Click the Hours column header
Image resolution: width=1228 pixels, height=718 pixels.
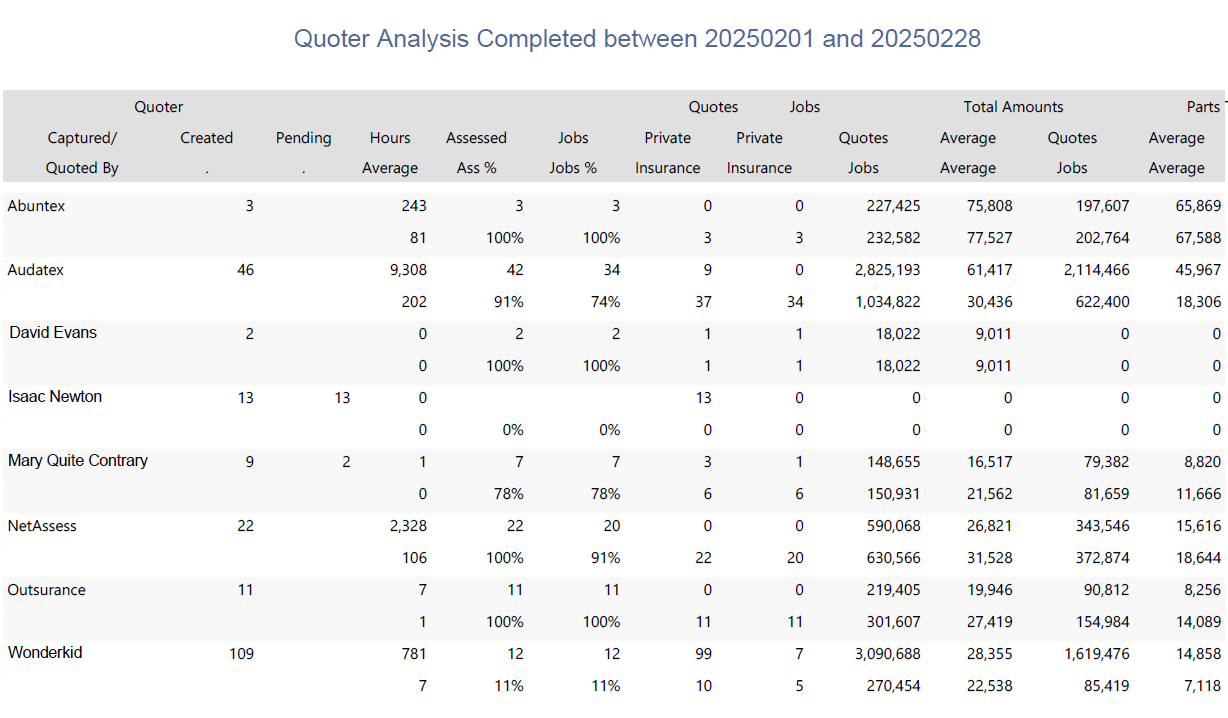coord(390,138)
